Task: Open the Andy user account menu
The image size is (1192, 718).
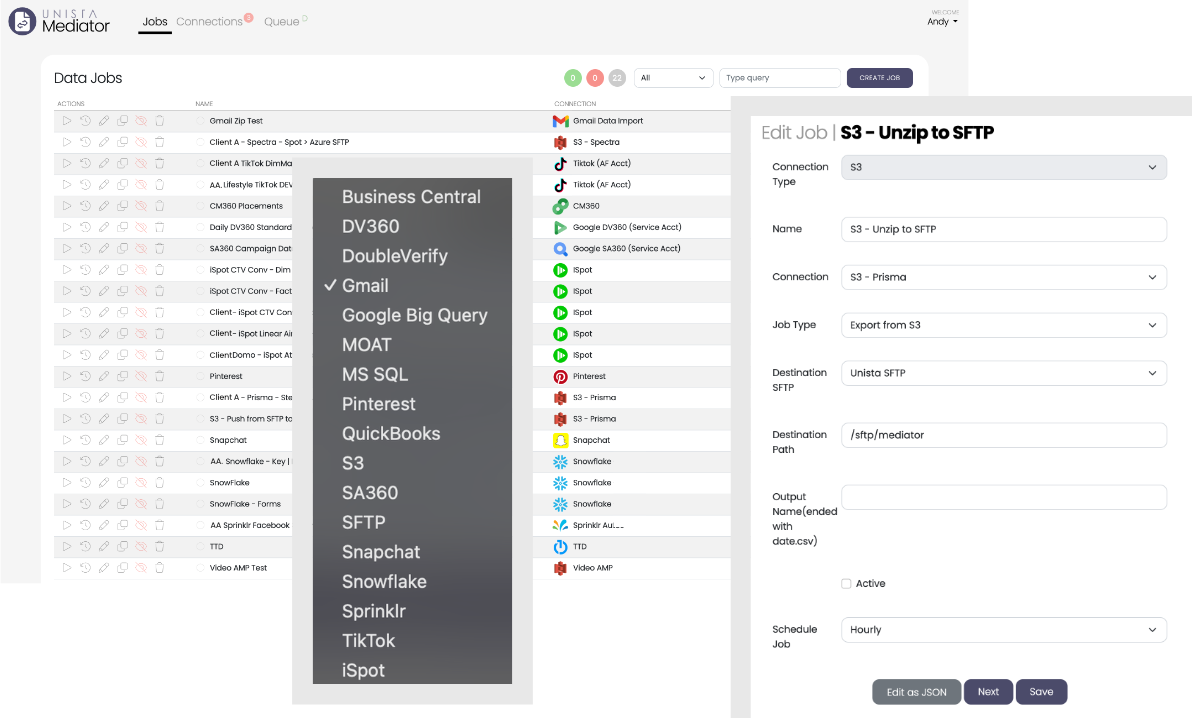Action: click(942, 21)
